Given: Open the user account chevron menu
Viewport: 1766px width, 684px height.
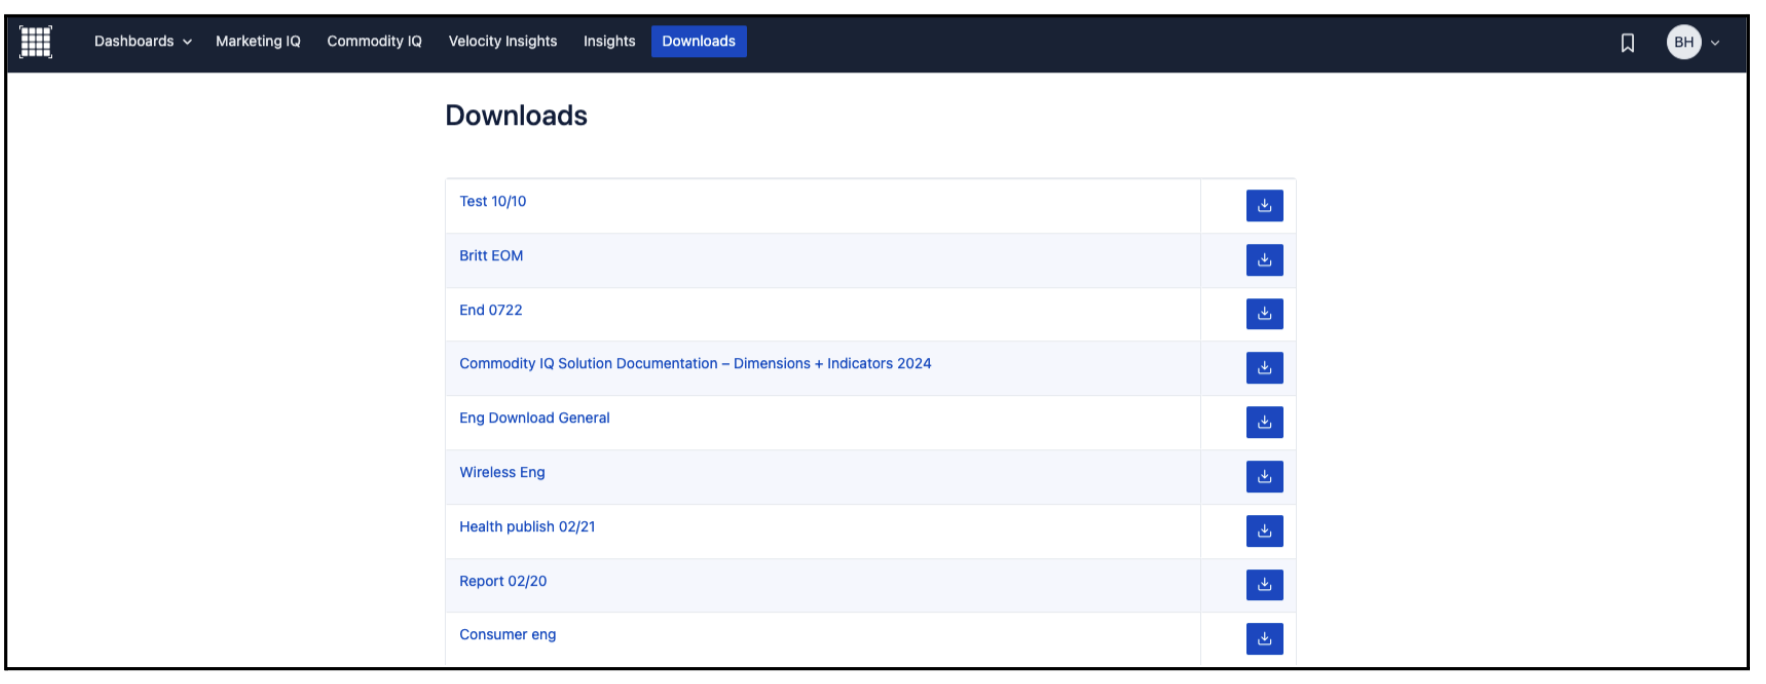Looking at the screenshot, I should click(x=1715, y=43).
